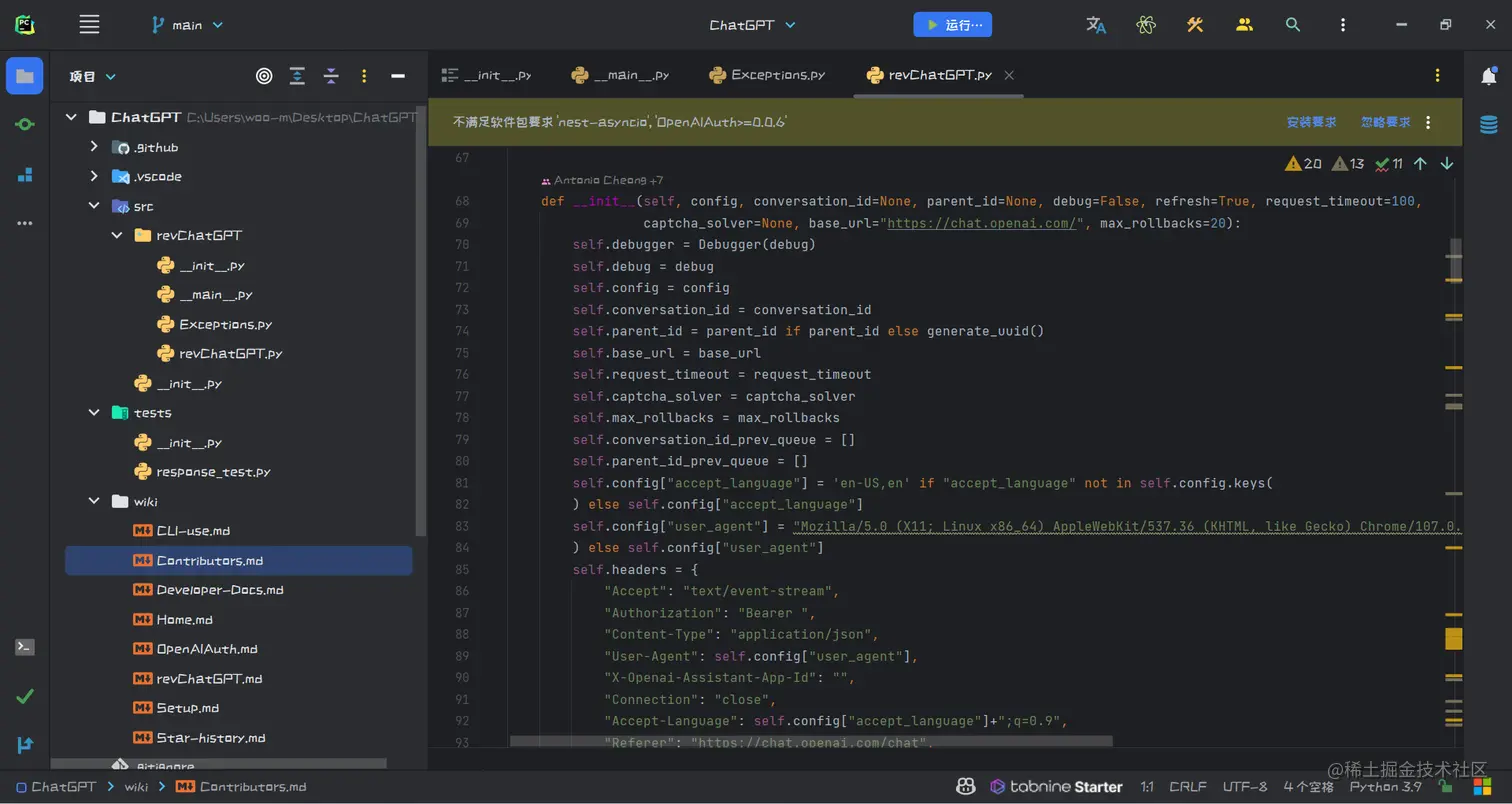The width and height of the screenshot is (1512, 804).
Task: Expand the .github folder
Action: click(94, 147)
